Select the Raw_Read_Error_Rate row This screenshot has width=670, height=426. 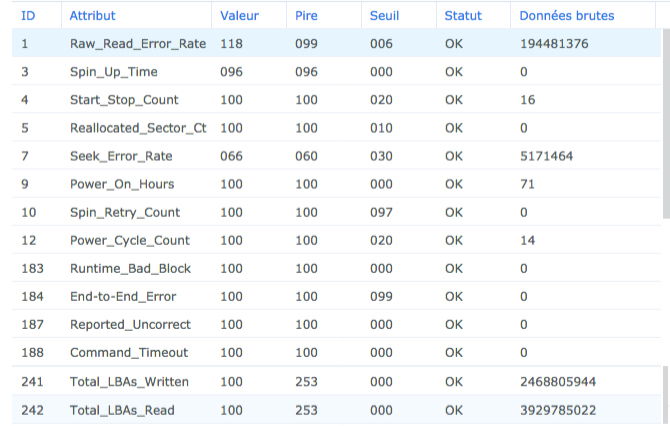(336, 44)
